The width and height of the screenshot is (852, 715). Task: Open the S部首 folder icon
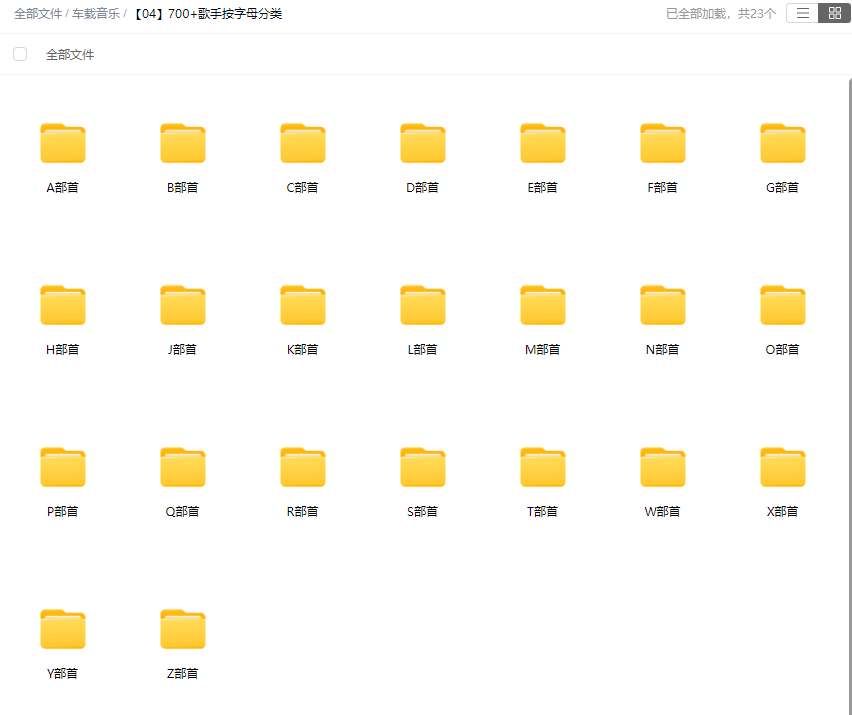point(423,467)
